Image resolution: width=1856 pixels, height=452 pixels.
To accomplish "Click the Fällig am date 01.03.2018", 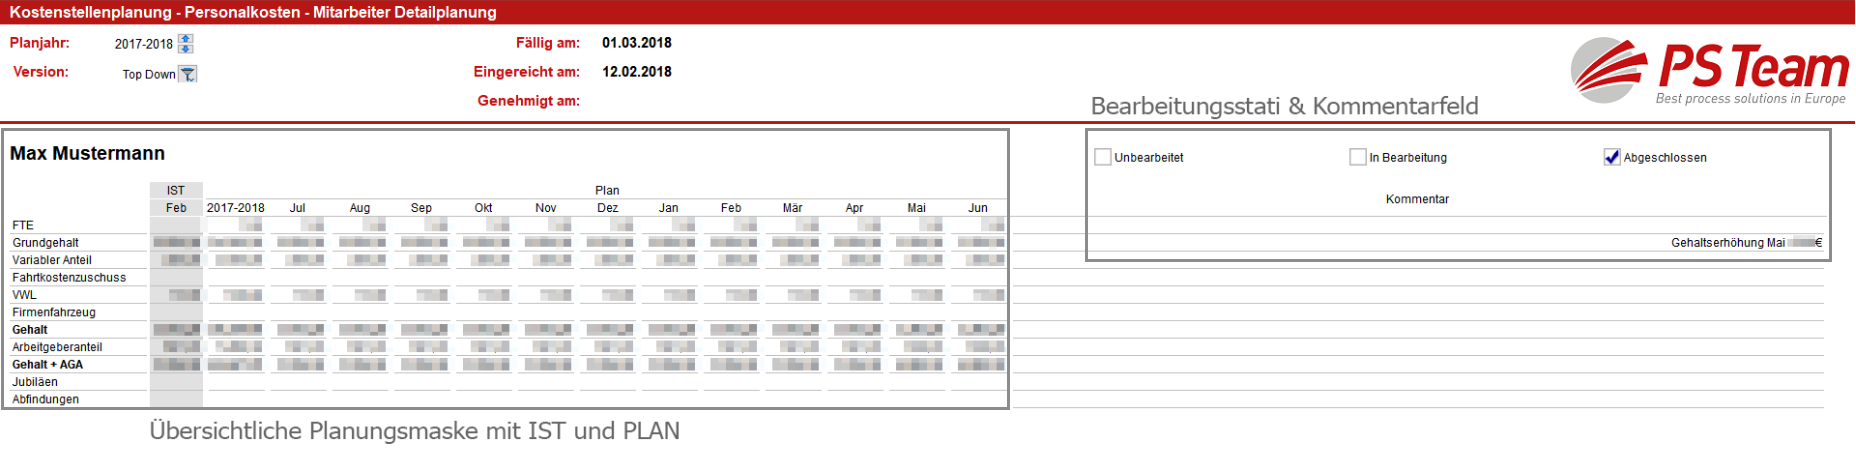I will (636, 43).
